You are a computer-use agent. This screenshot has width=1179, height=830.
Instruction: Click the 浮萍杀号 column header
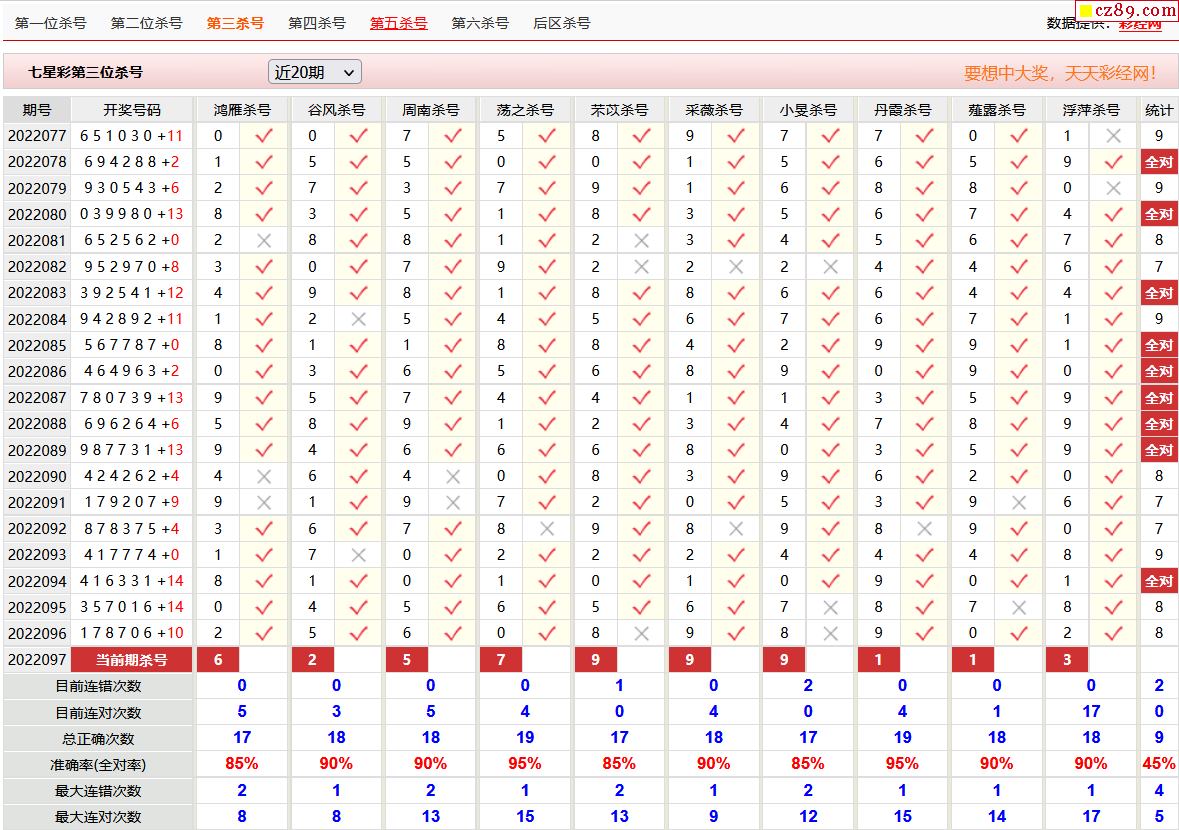(1091, 110)
